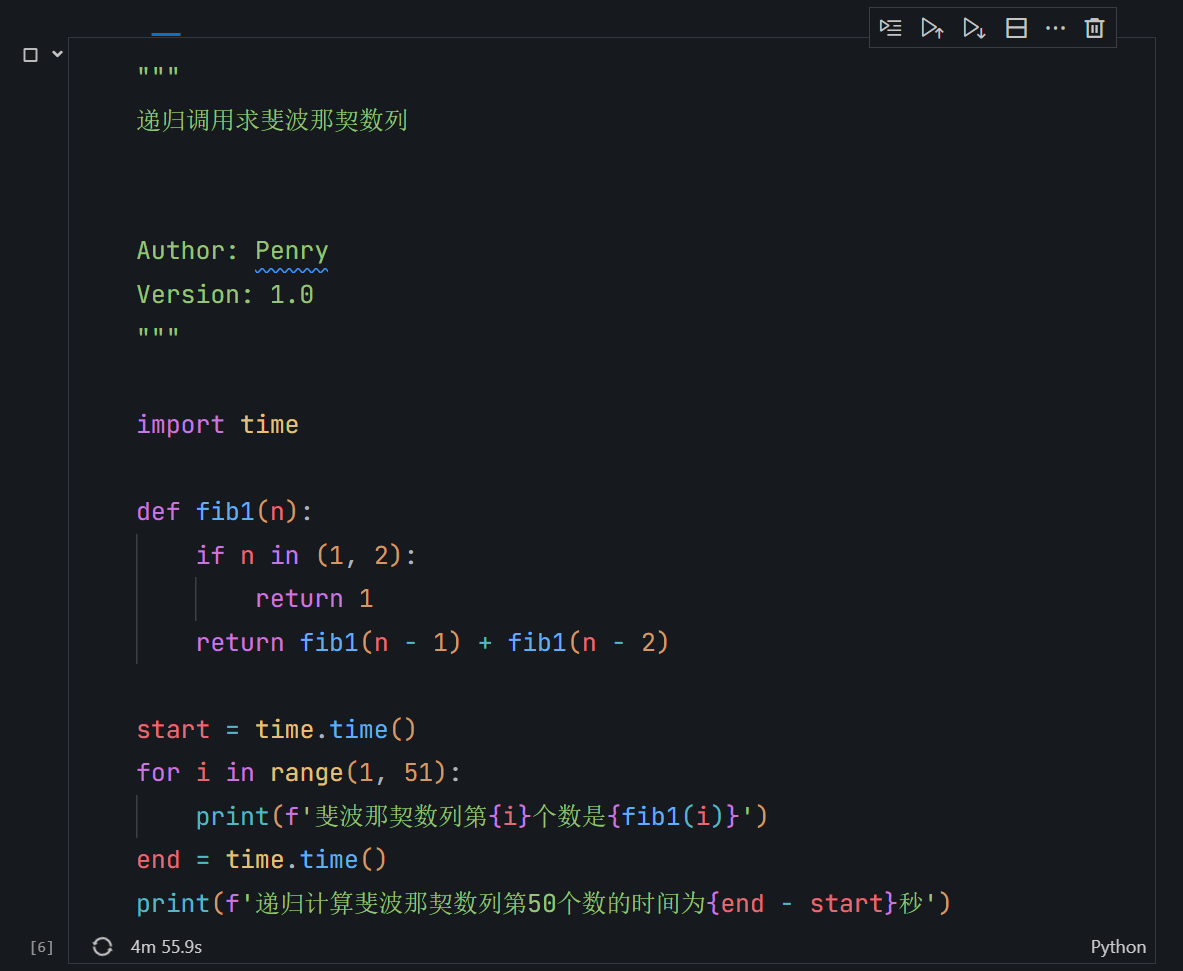Click the spinning execution status icon
The height and width of the screenshot is (971, 1183).
102,946
